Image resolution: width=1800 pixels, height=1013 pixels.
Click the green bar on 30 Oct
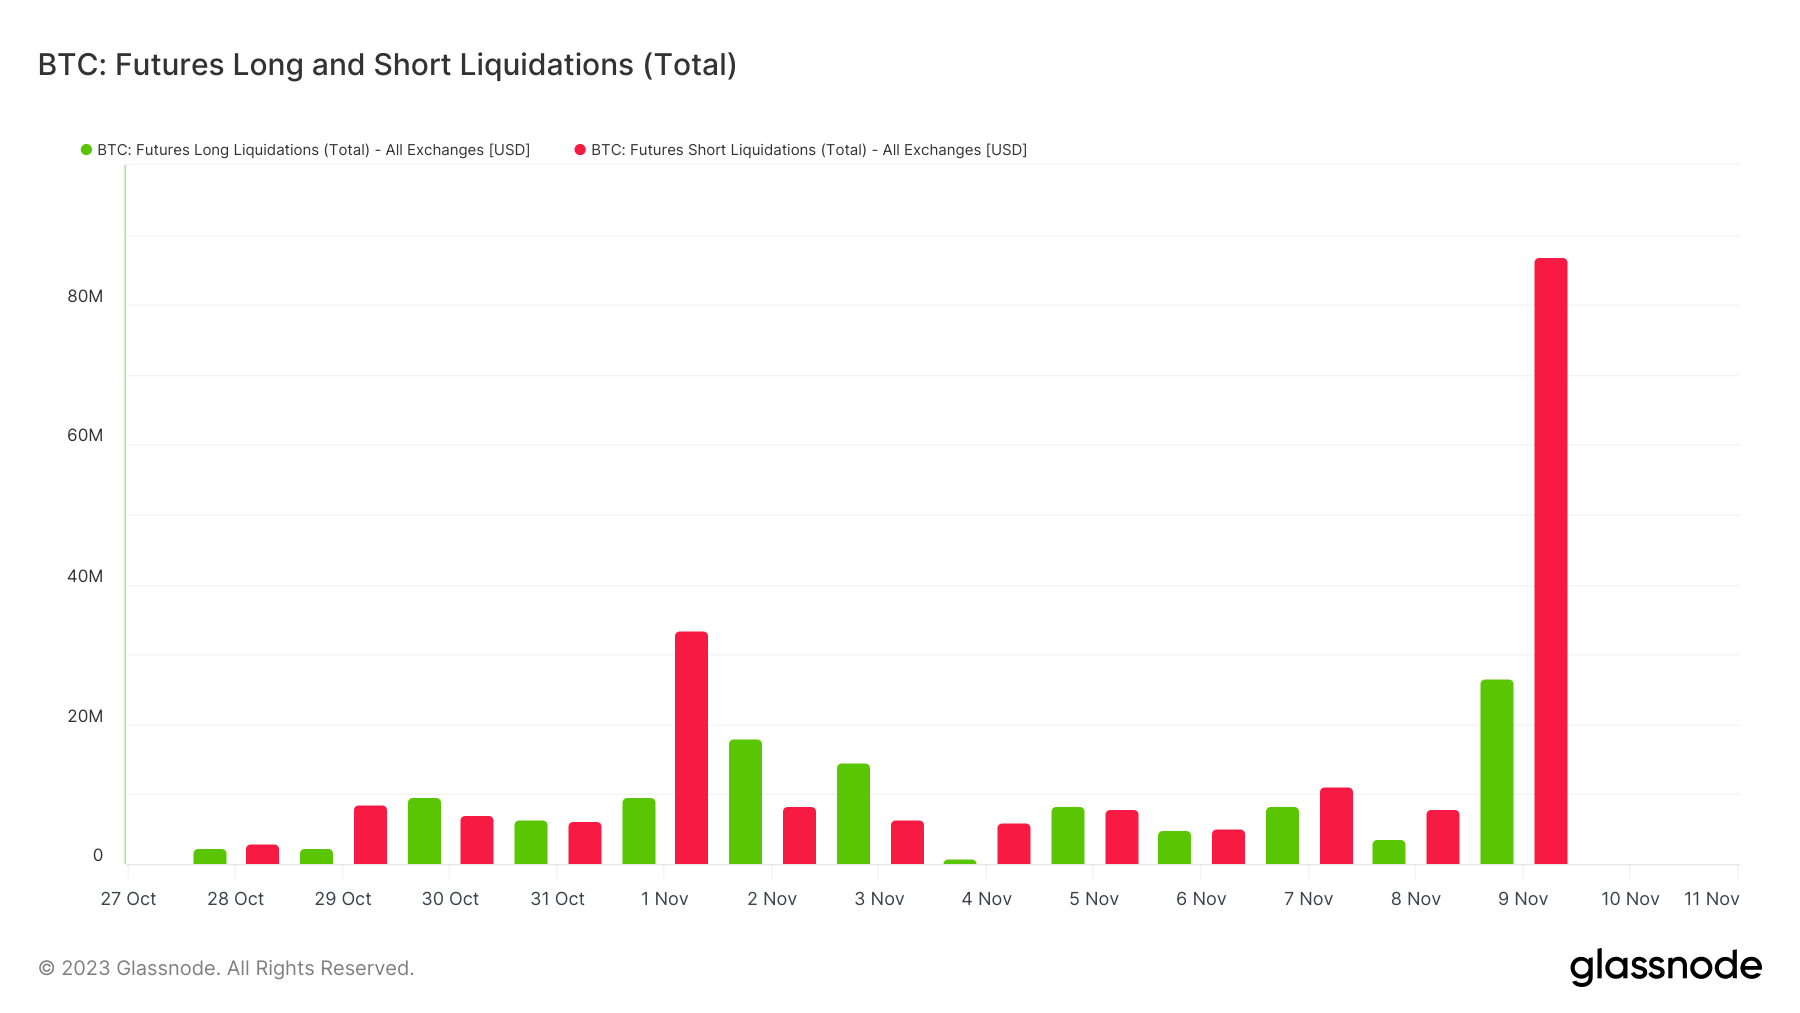[424, 831]
